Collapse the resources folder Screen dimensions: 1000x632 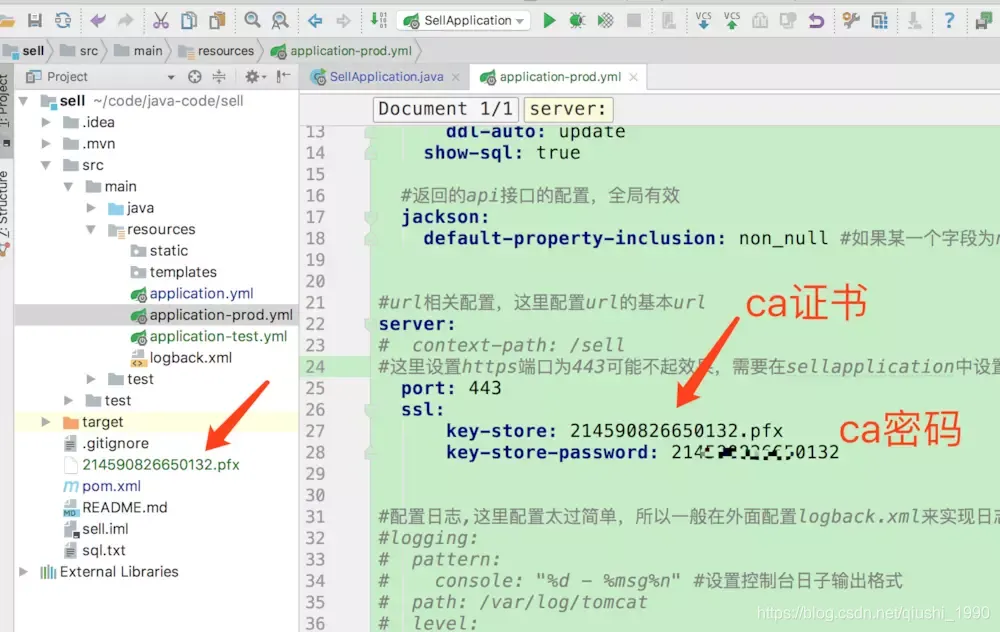coord(91,229)
